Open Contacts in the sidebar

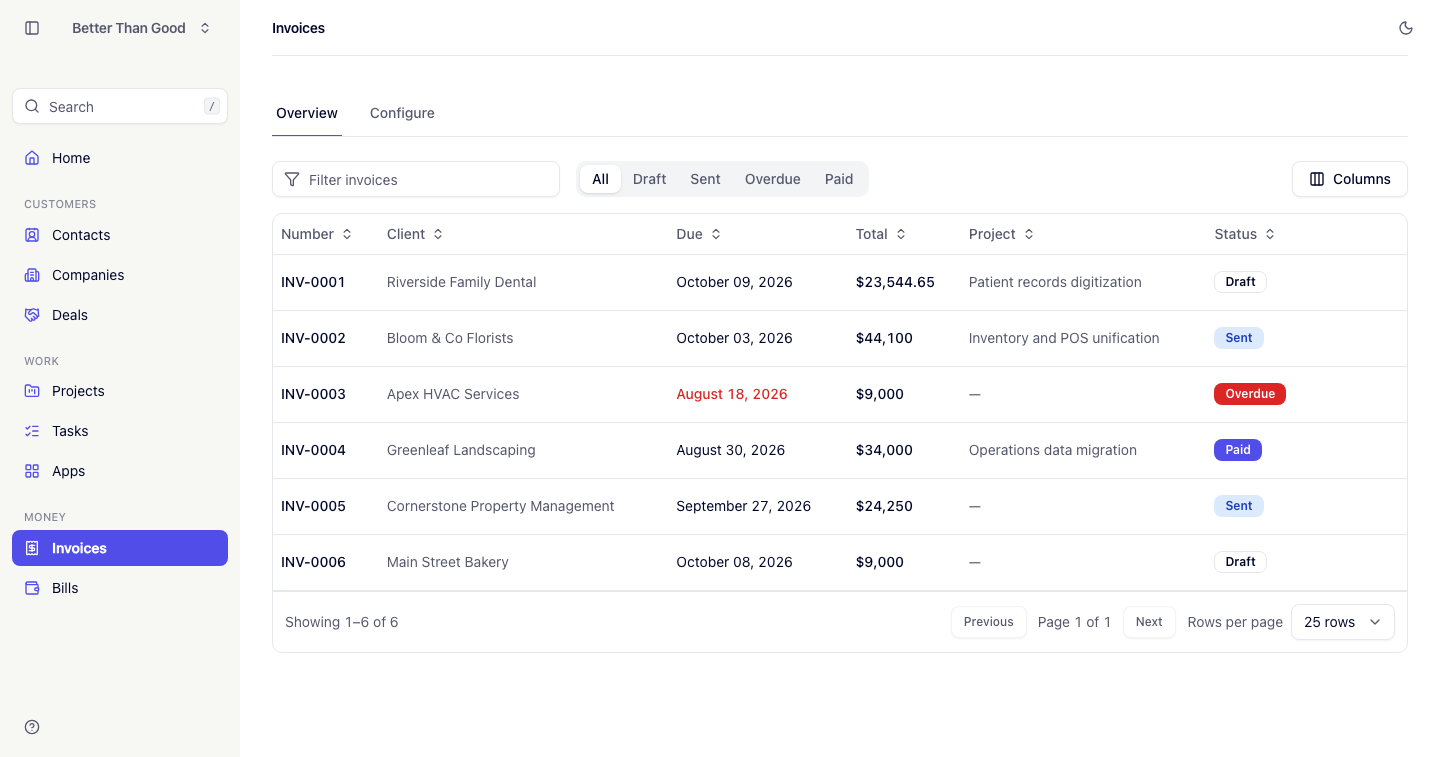(120, 235)
